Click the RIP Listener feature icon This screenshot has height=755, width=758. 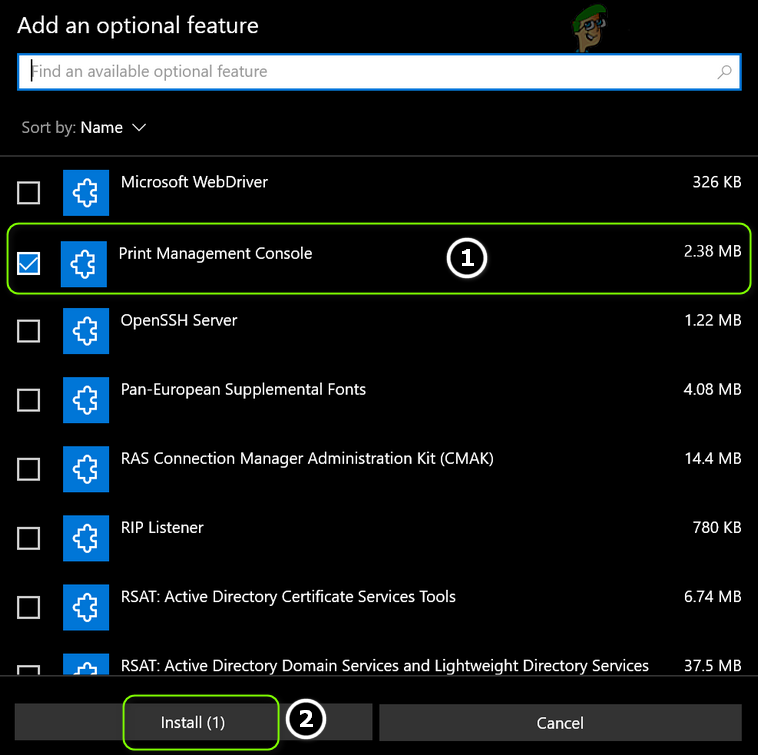[x=86, y=538]
